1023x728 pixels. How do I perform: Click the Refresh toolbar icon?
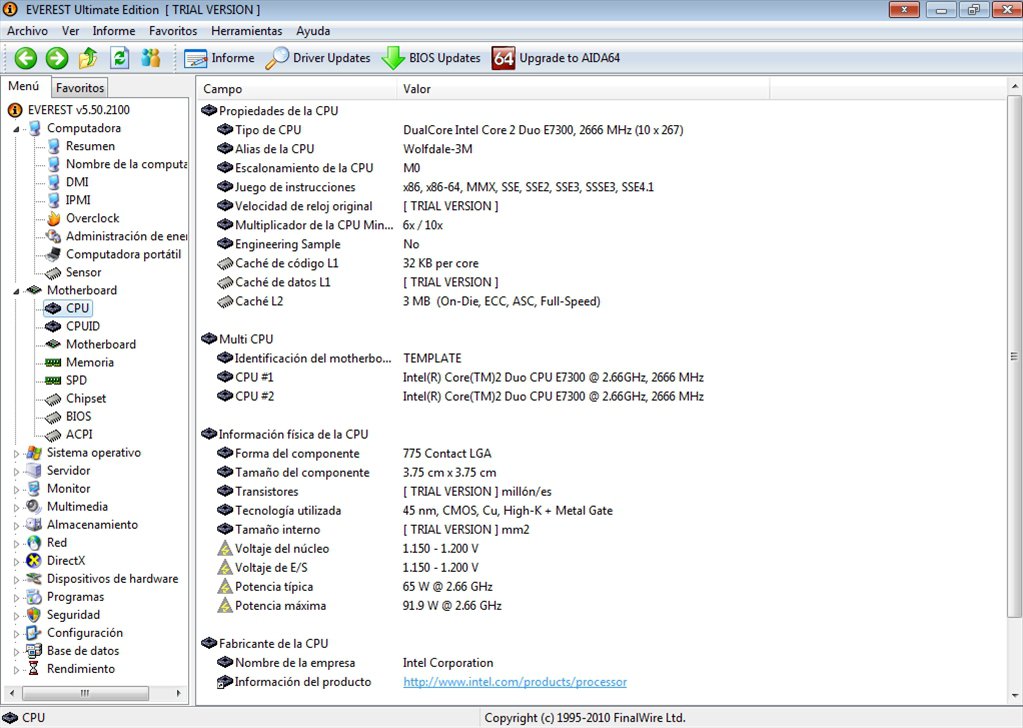tap(119, 58)
